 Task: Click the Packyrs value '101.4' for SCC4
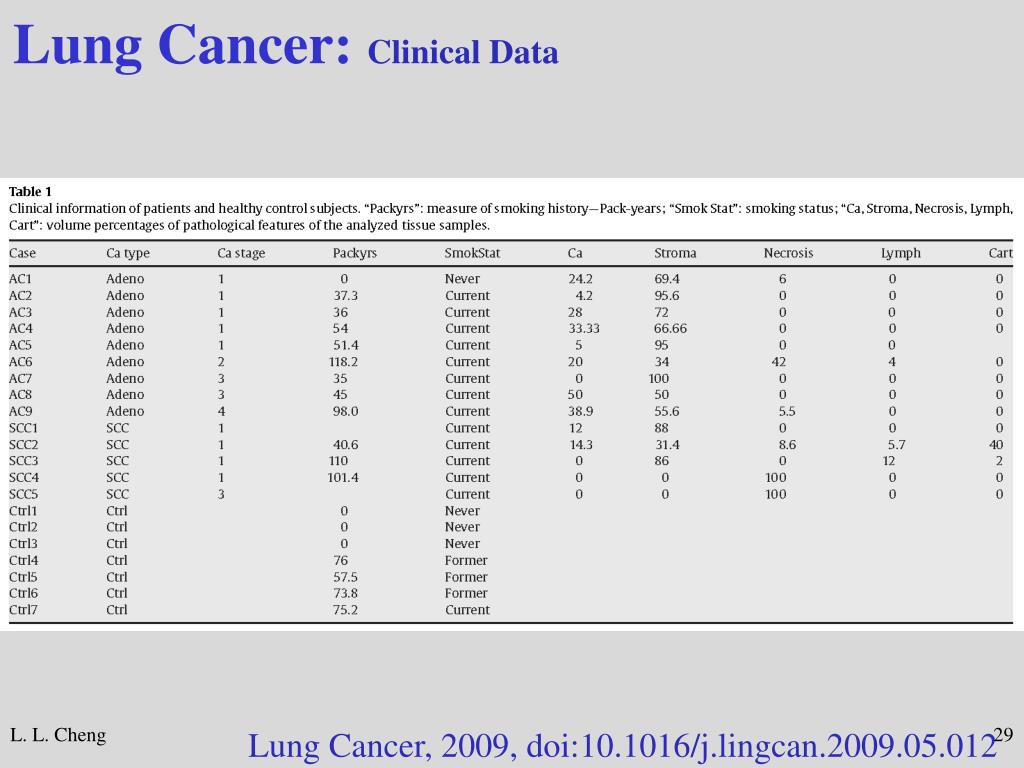pos(343,478)
